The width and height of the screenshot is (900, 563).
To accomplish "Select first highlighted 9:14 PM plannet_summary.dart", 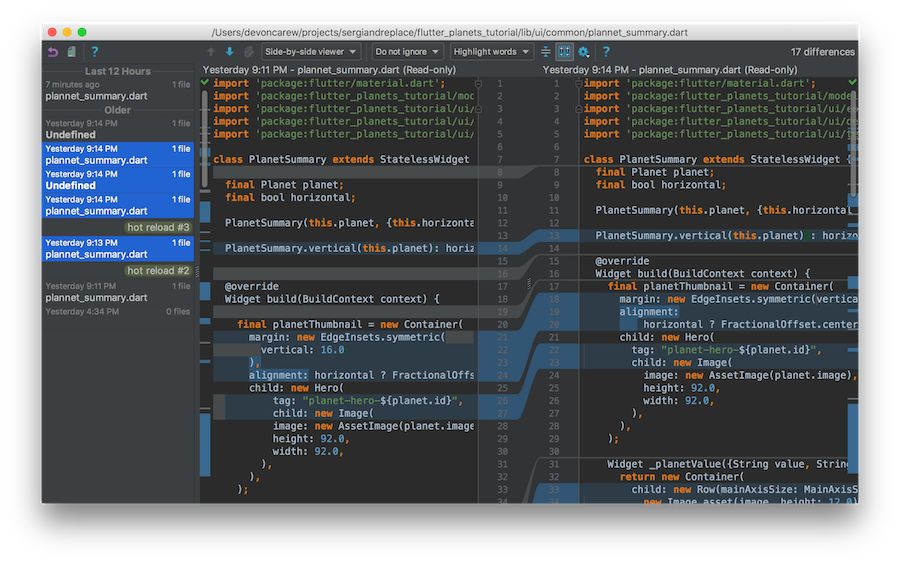I will click(118, 155).
